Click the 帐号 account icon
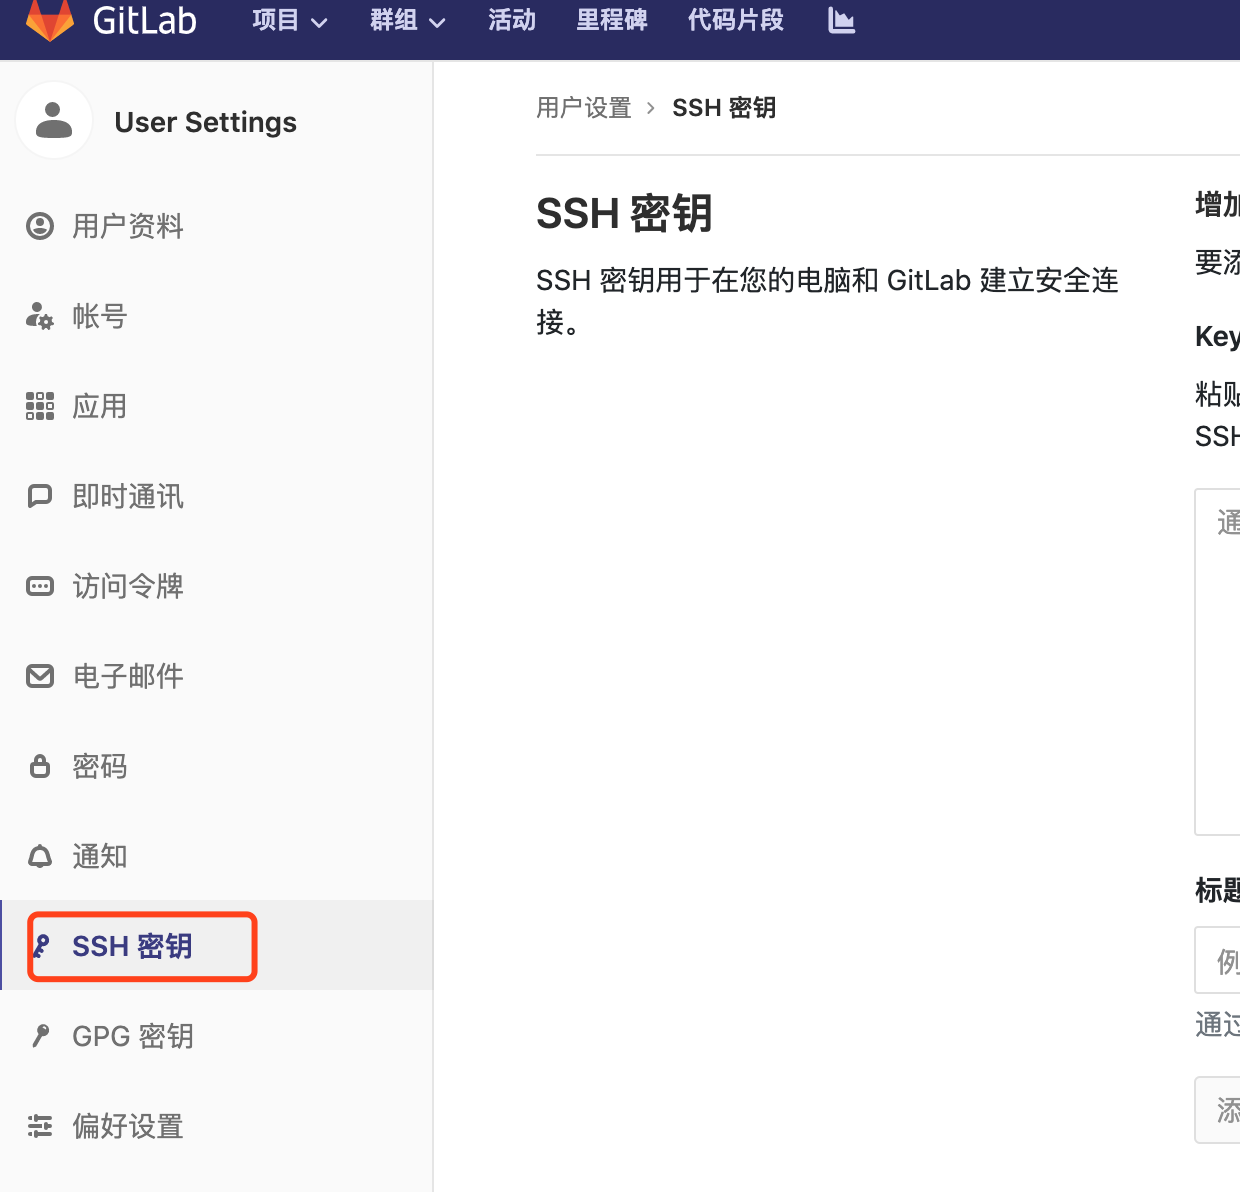 pyautogui.click(x=39, y=316)
